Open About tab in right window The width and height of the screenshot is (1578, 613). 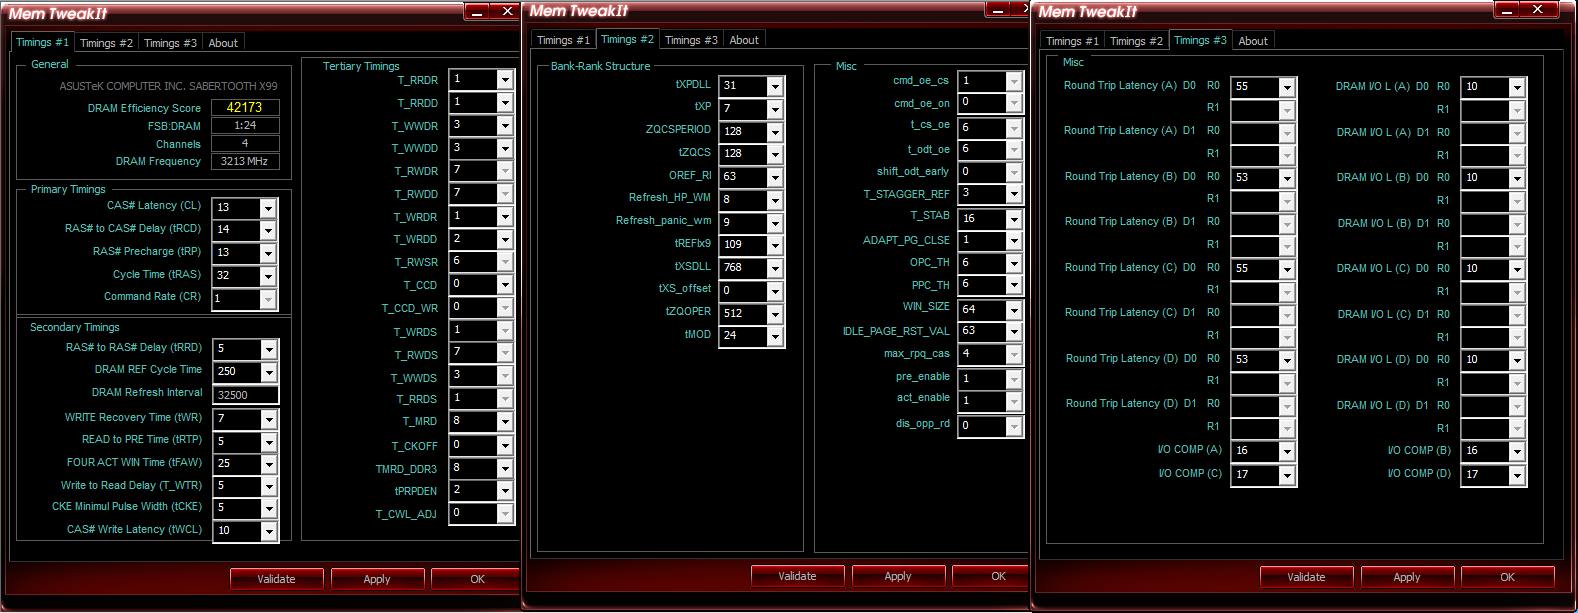pos(1253,41)
